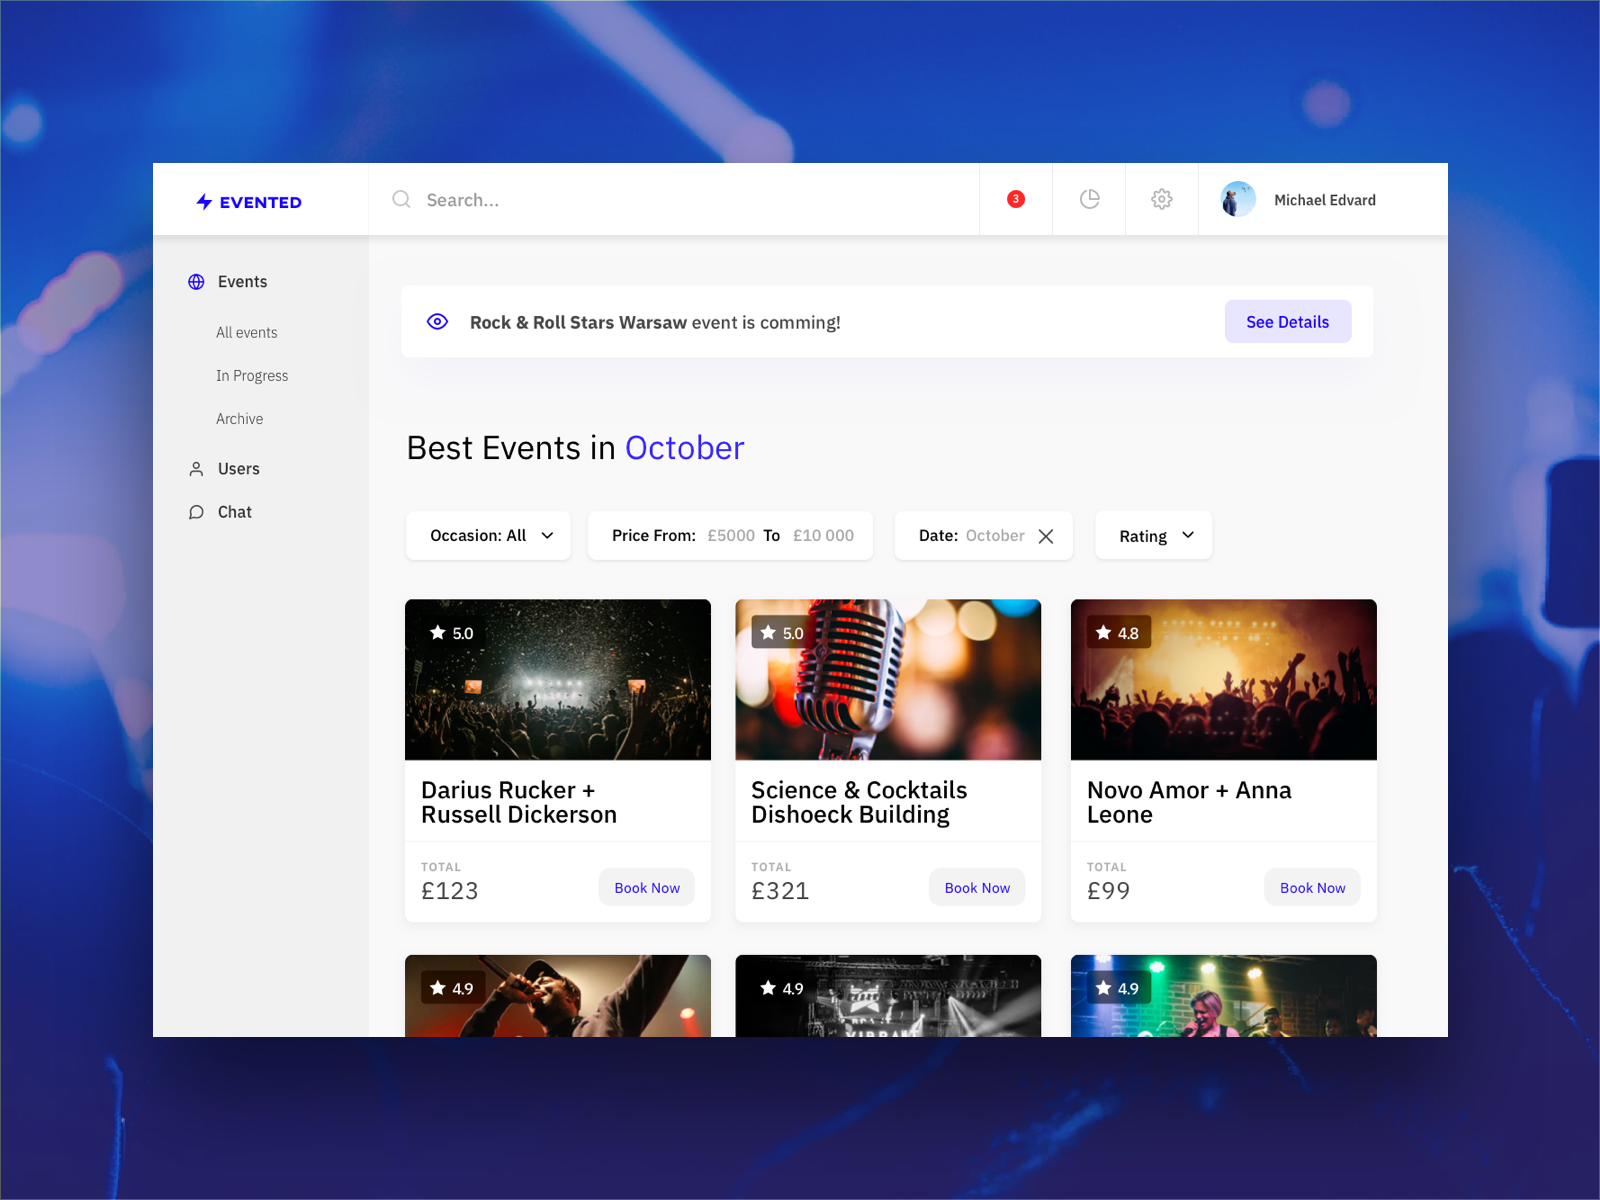Open the Events menu section

point(242,282)
